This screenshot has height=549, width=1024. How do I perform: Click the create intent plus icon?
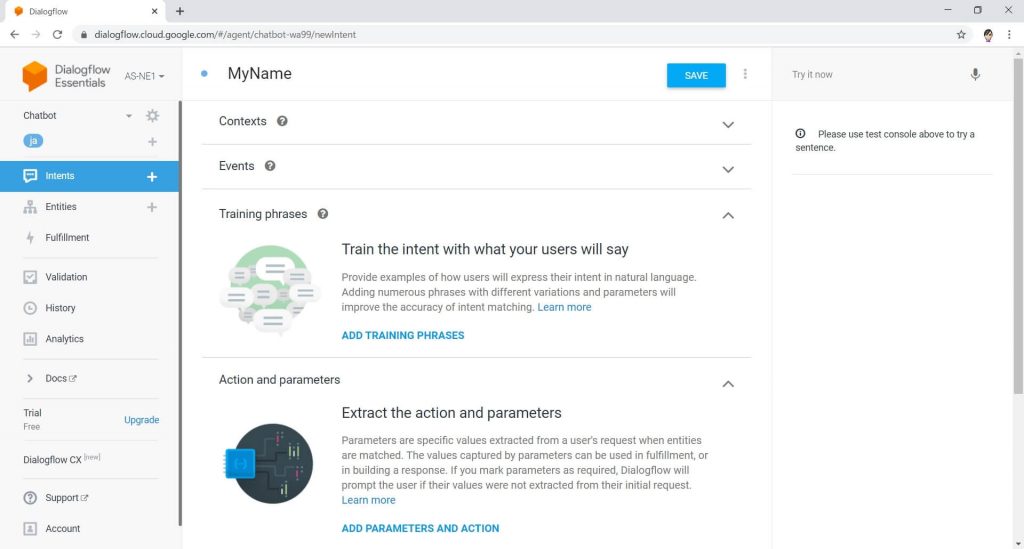tap(152, 176)
